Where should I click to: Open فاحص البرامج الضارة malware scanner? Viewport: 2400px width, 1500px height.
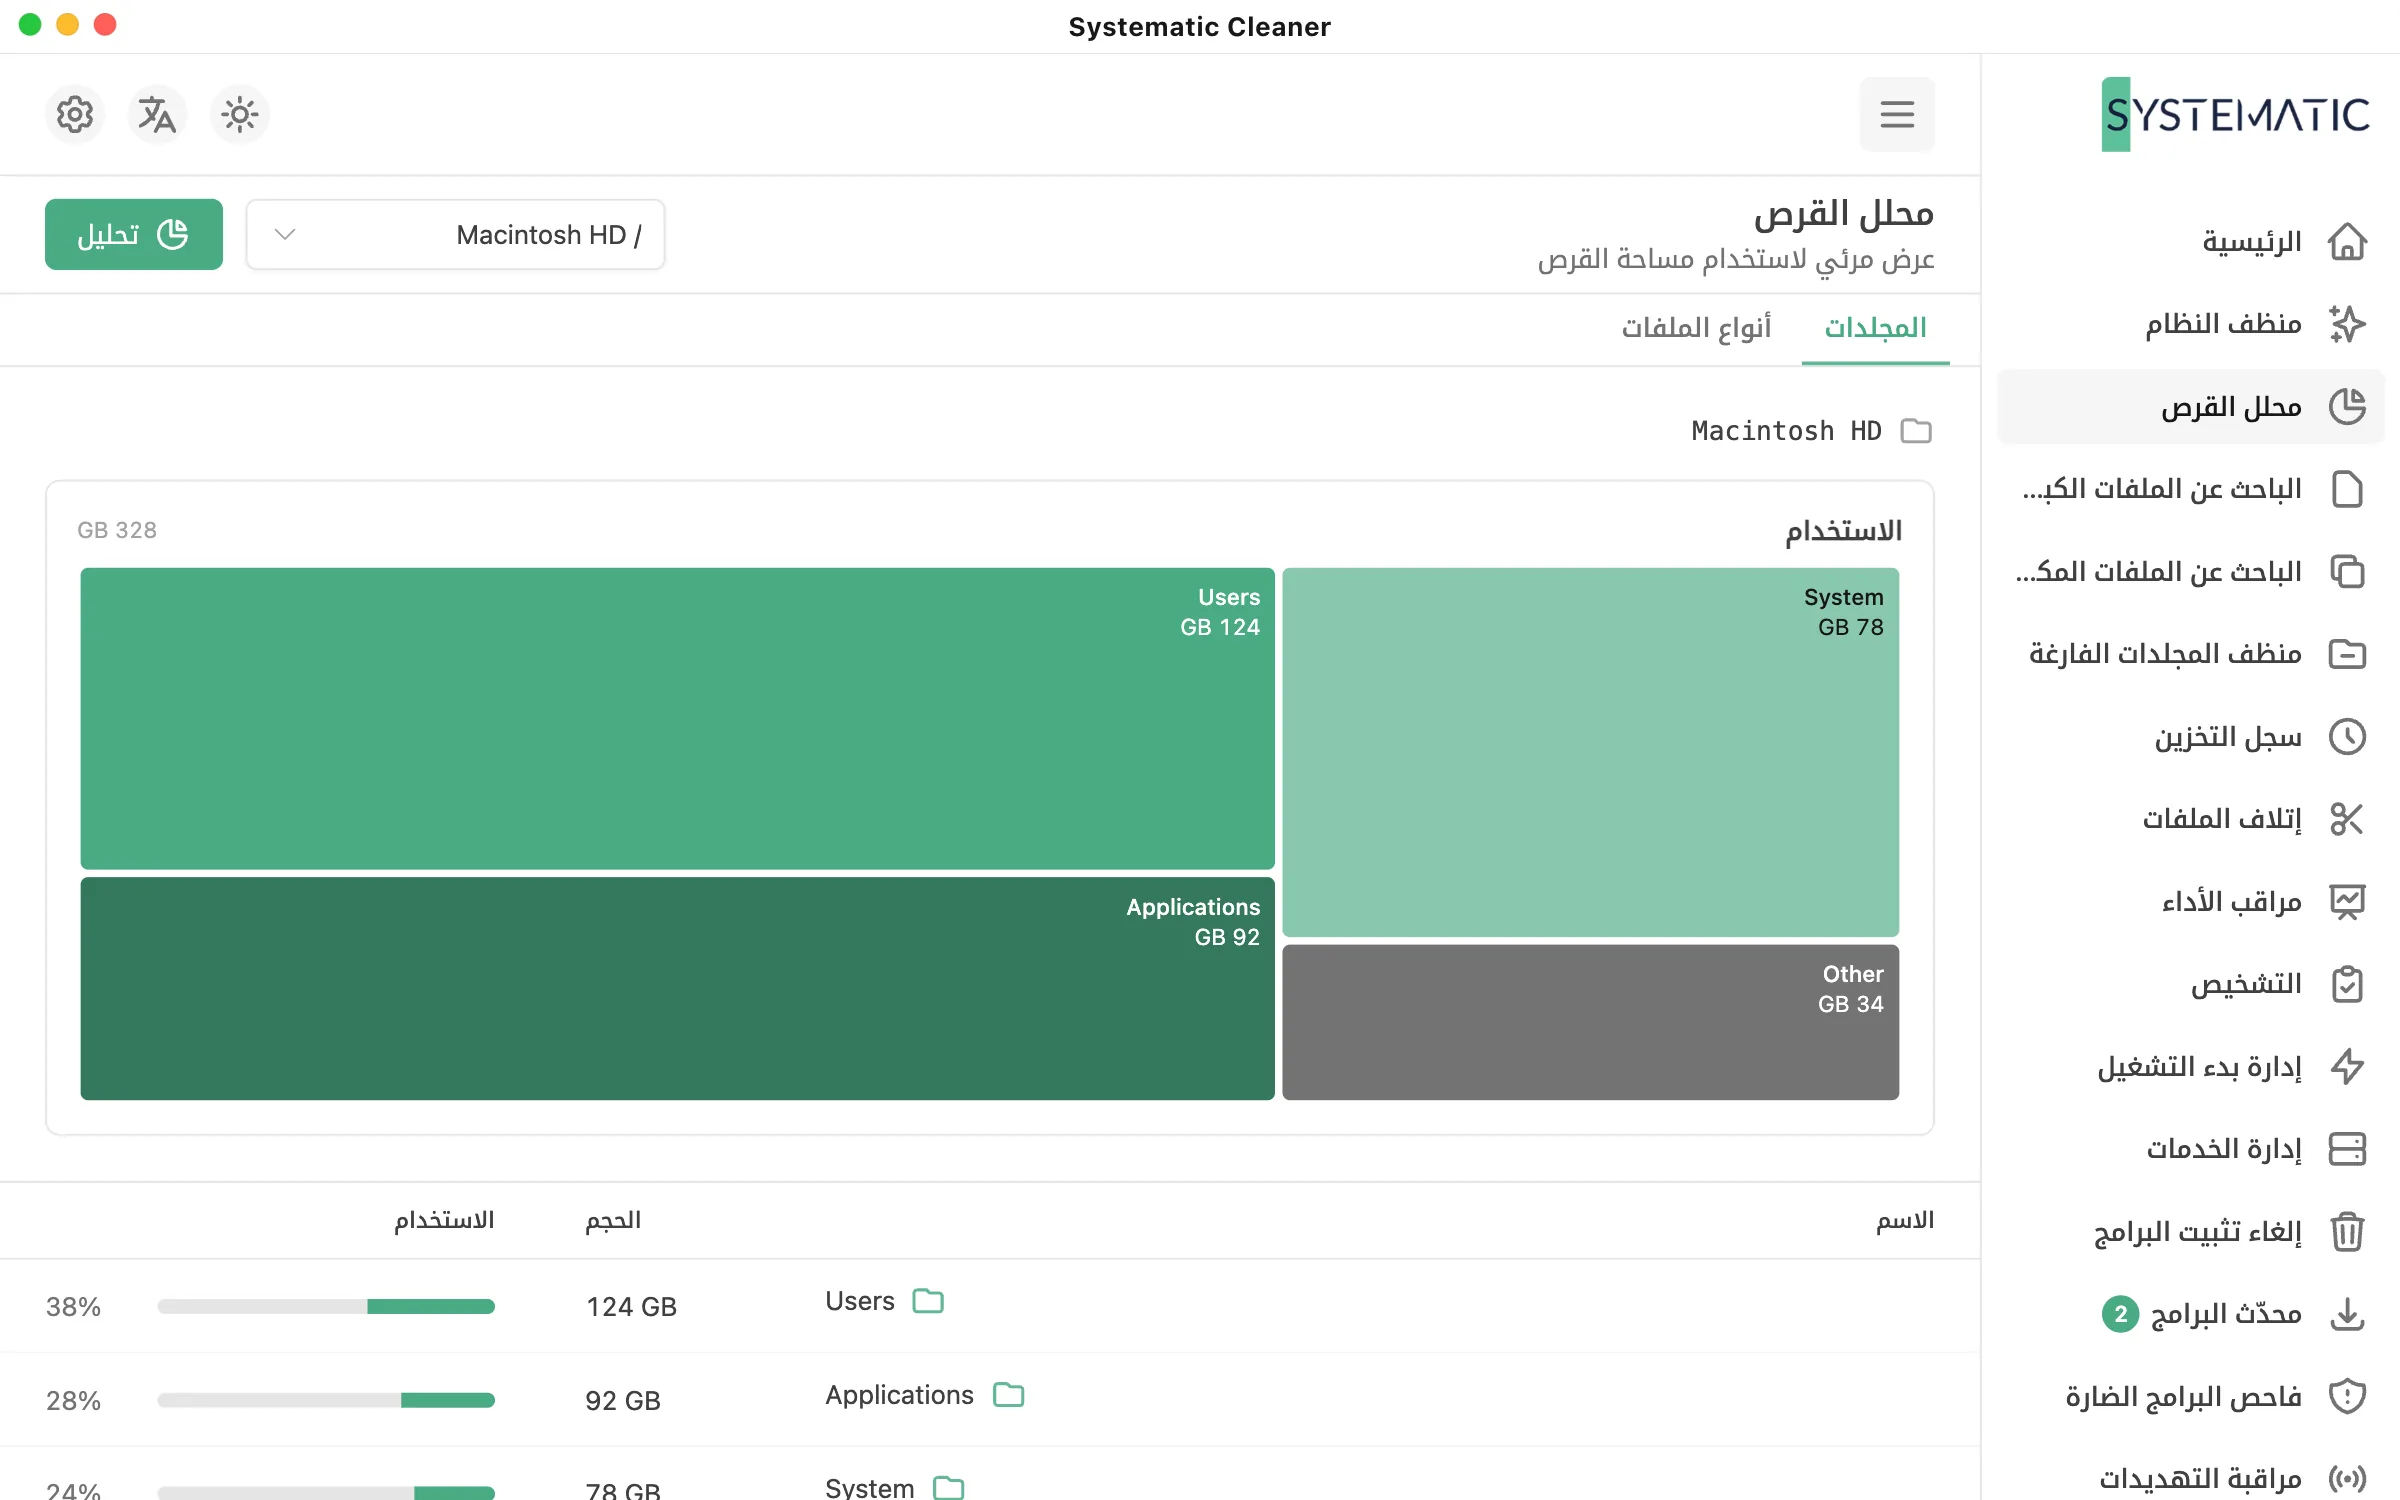click(x=2191, y=1397)
